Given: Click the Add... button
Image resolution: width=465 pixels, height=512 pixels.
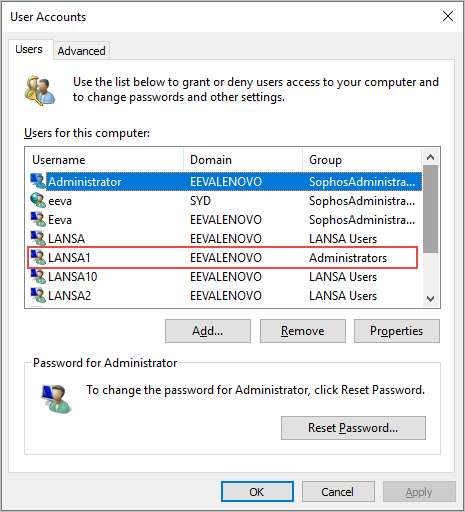Looking at the screenshot, I should pyautogui.click(x=208, y=331).
